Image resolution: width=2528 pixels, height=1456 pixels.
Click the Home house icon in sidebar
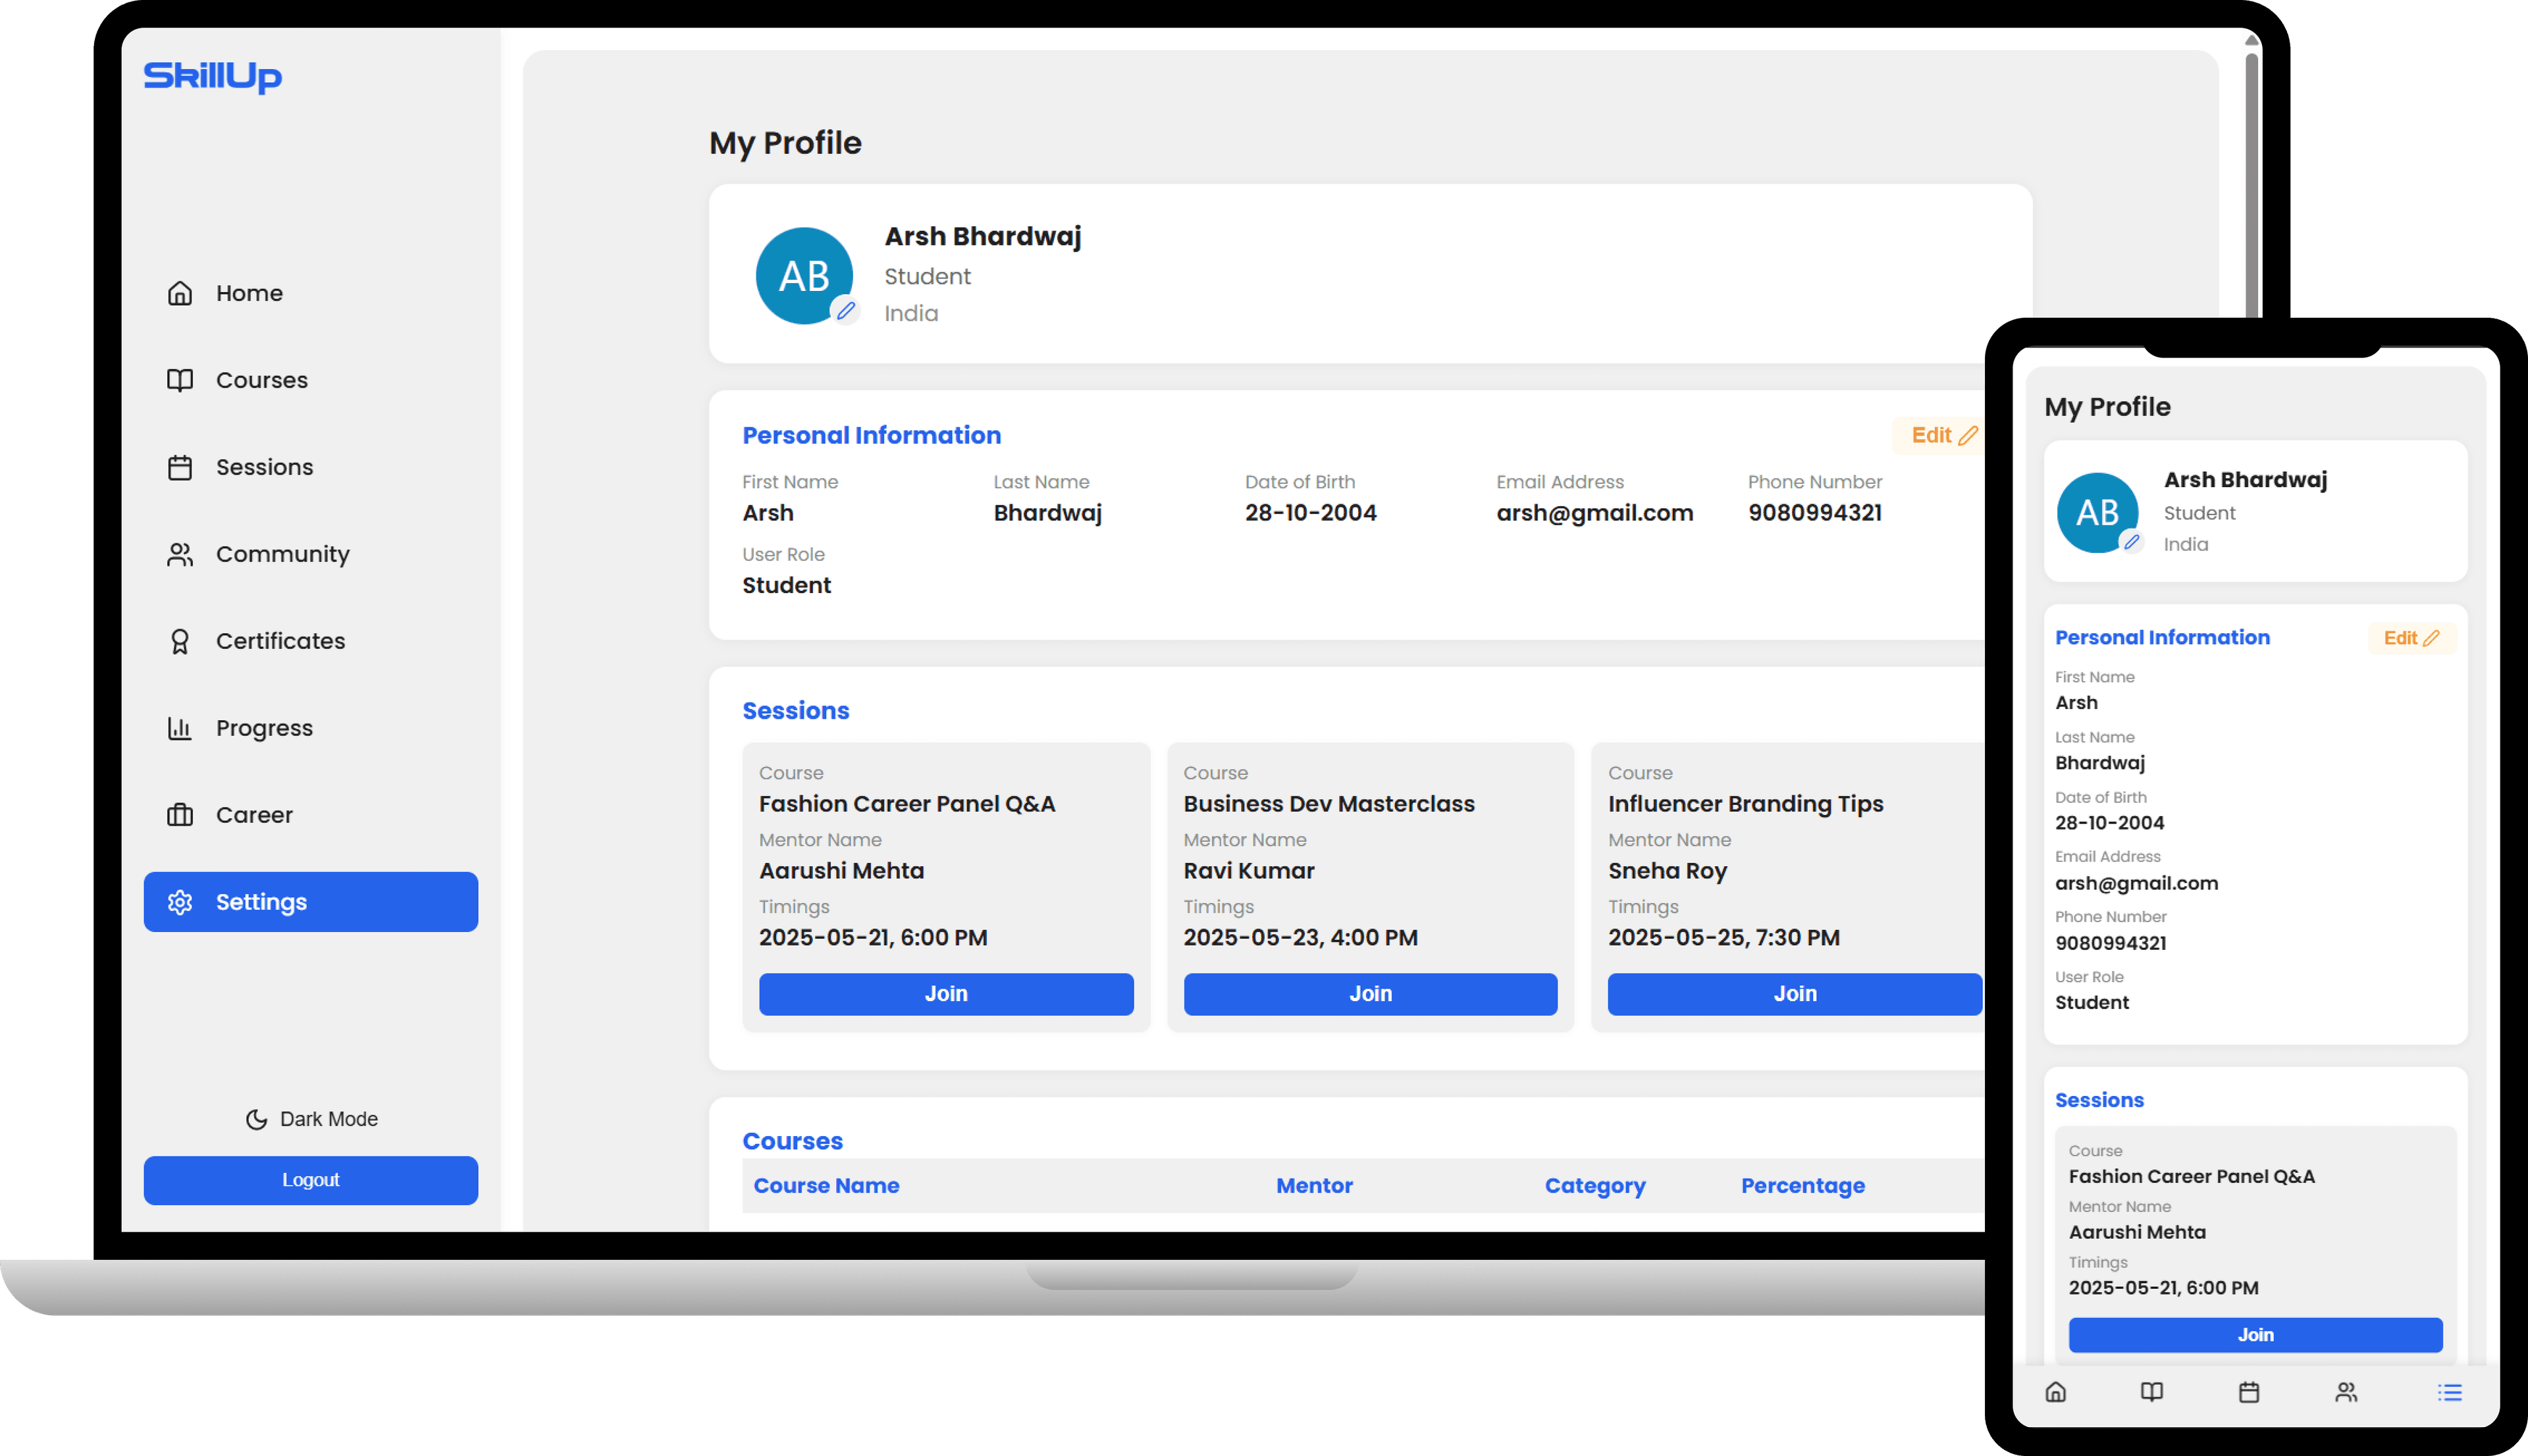tap(180, 293)
